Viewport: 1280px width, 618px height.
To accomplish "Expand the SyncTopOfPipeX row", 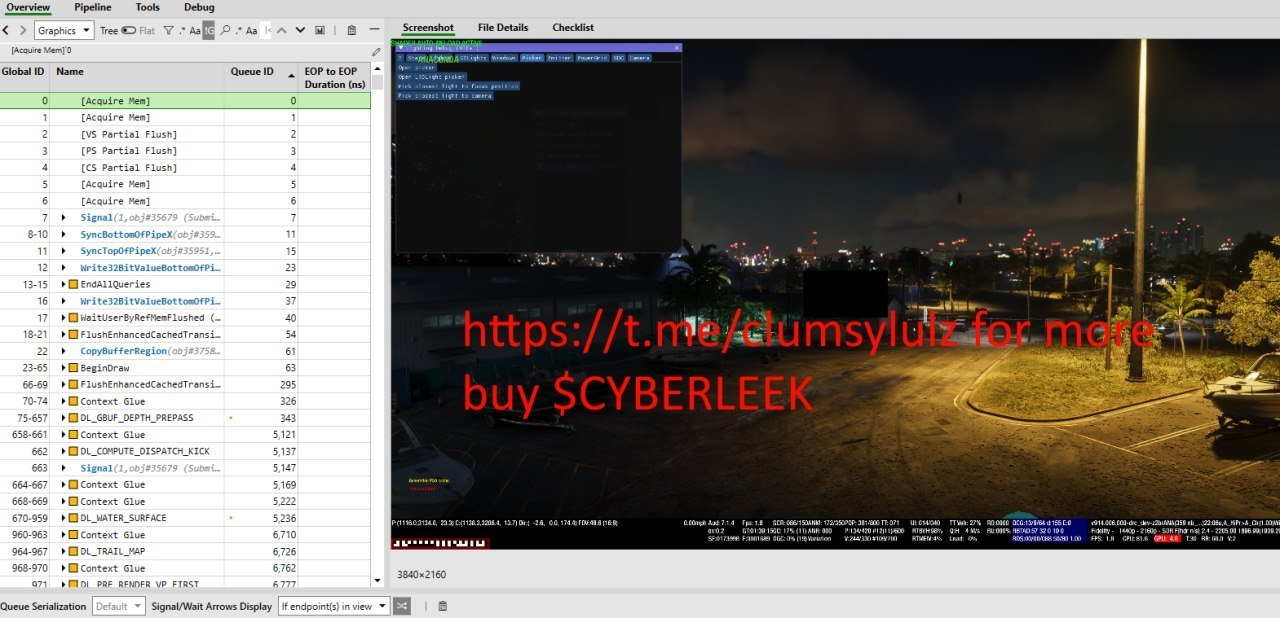I will [64, 251].
